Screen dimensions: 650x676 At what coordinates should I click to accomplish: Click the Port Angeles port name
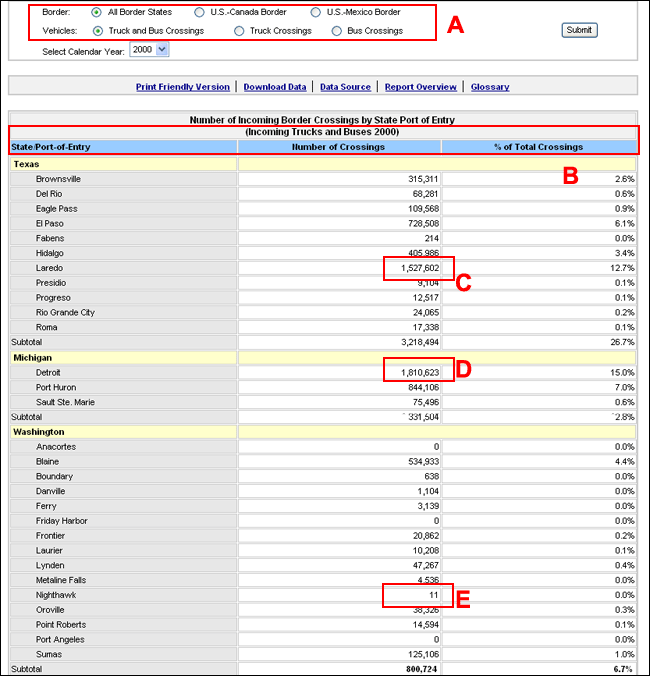[x=60, y=640]
